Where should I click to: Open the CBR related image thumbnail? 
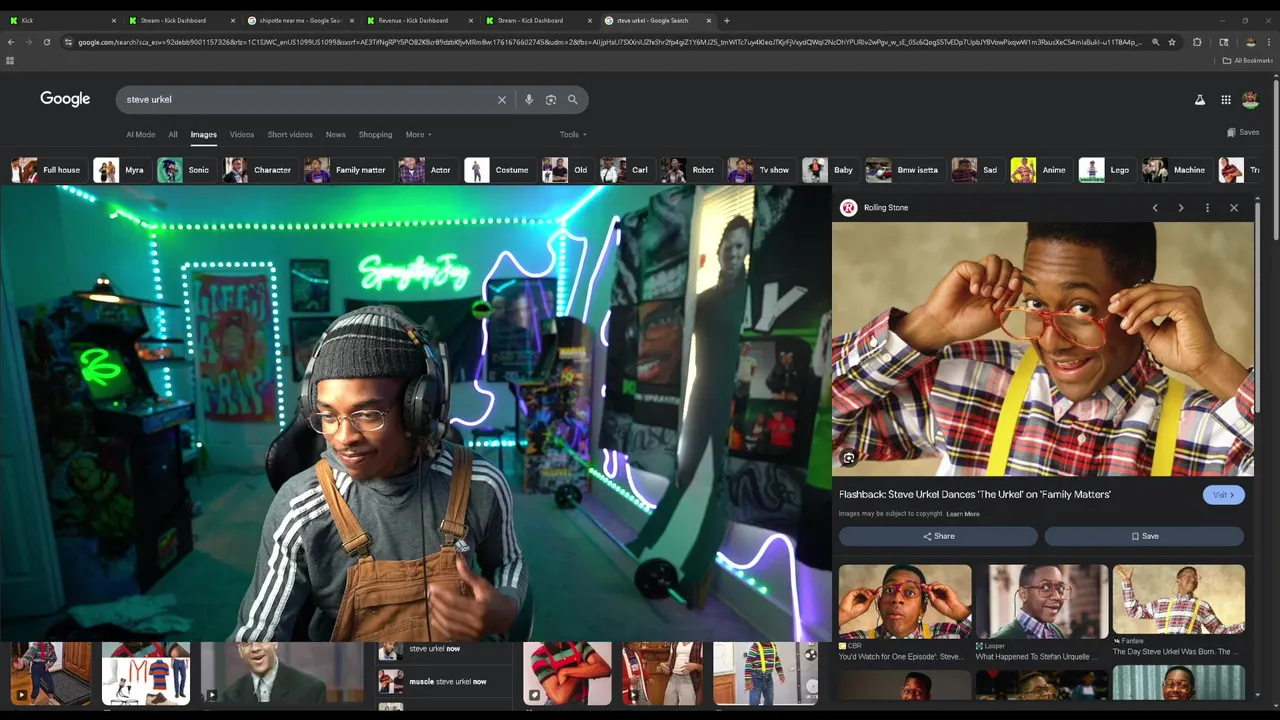pyautogui.click(x=905, y=601)
